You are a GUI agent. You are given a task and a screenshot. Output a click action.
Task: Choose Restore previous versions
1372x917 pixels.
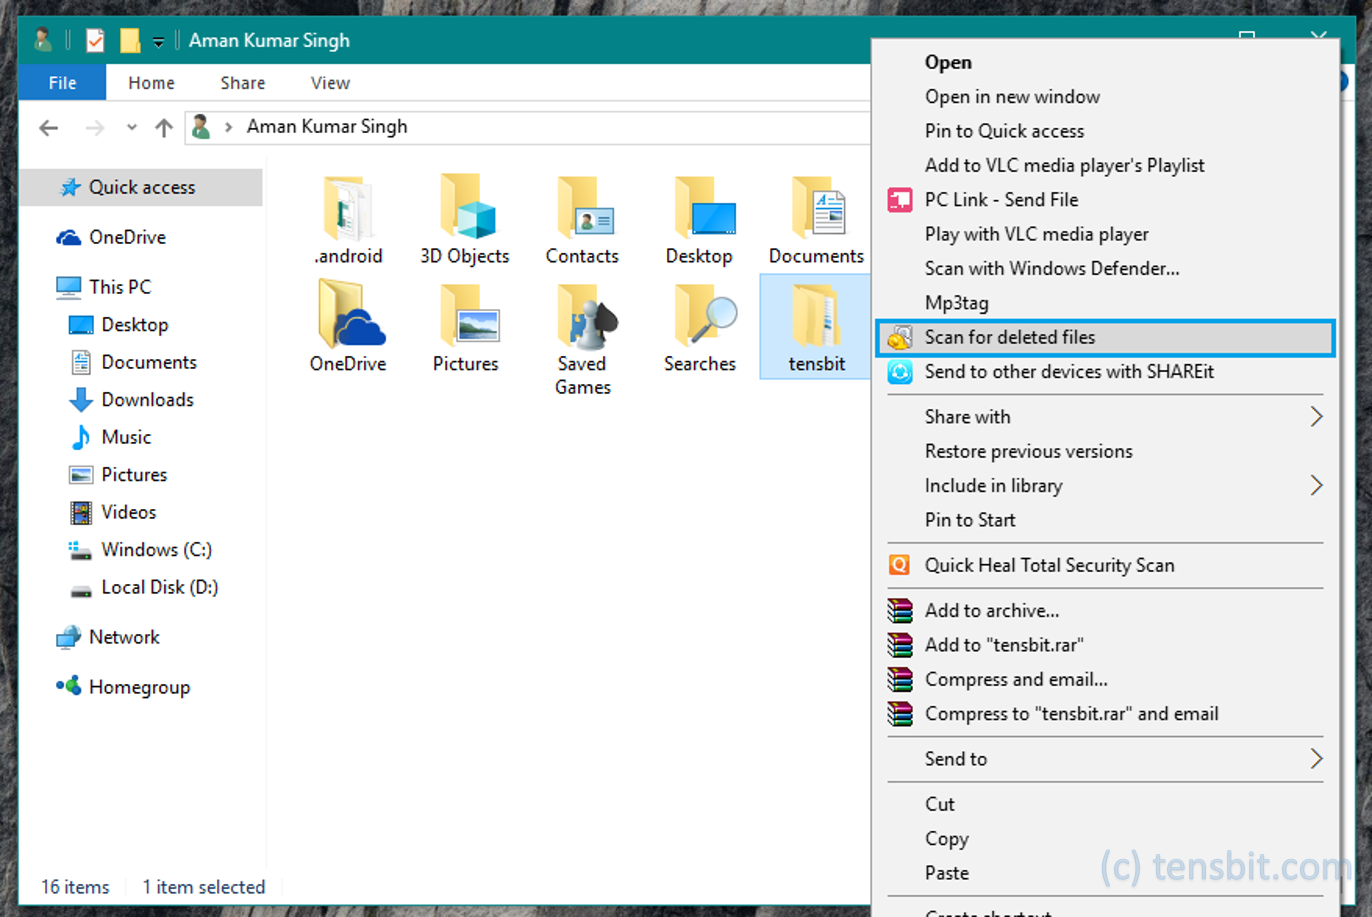tap(1028, 451)
